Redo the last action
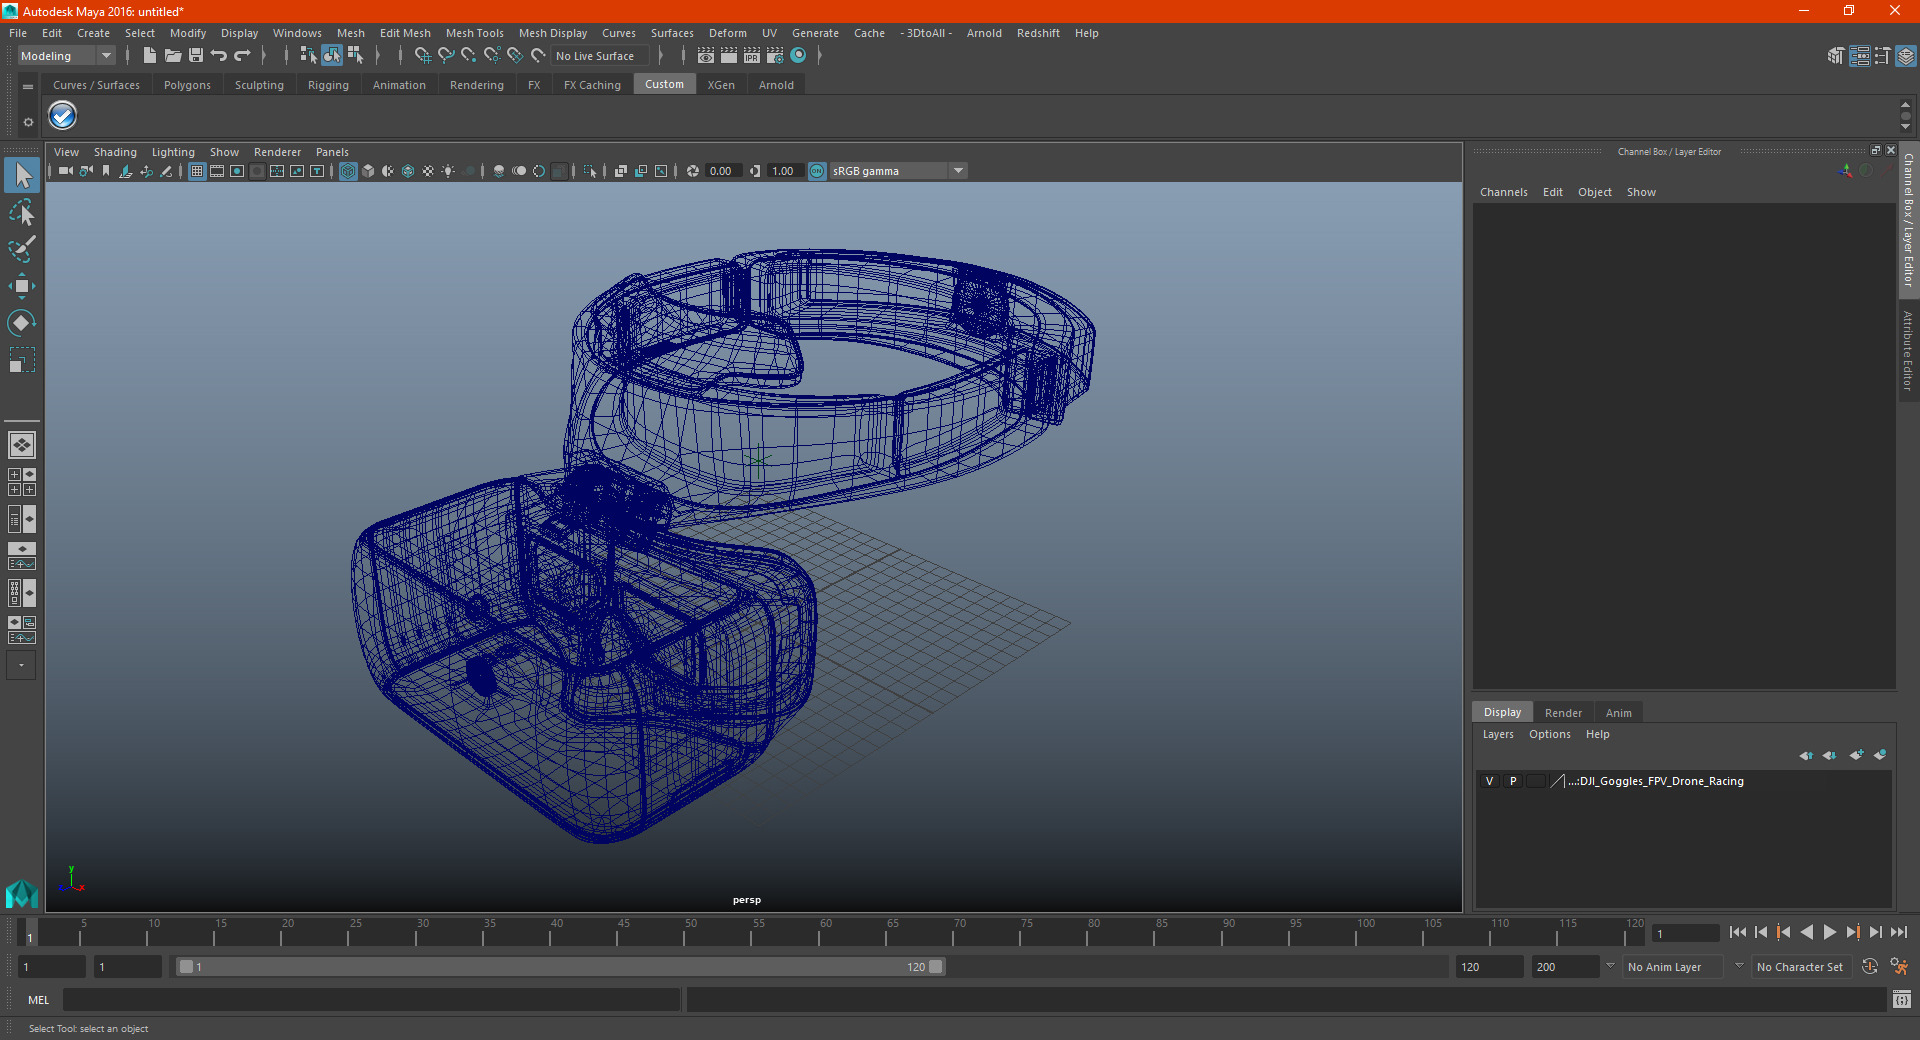 click(x=242, y=56)
